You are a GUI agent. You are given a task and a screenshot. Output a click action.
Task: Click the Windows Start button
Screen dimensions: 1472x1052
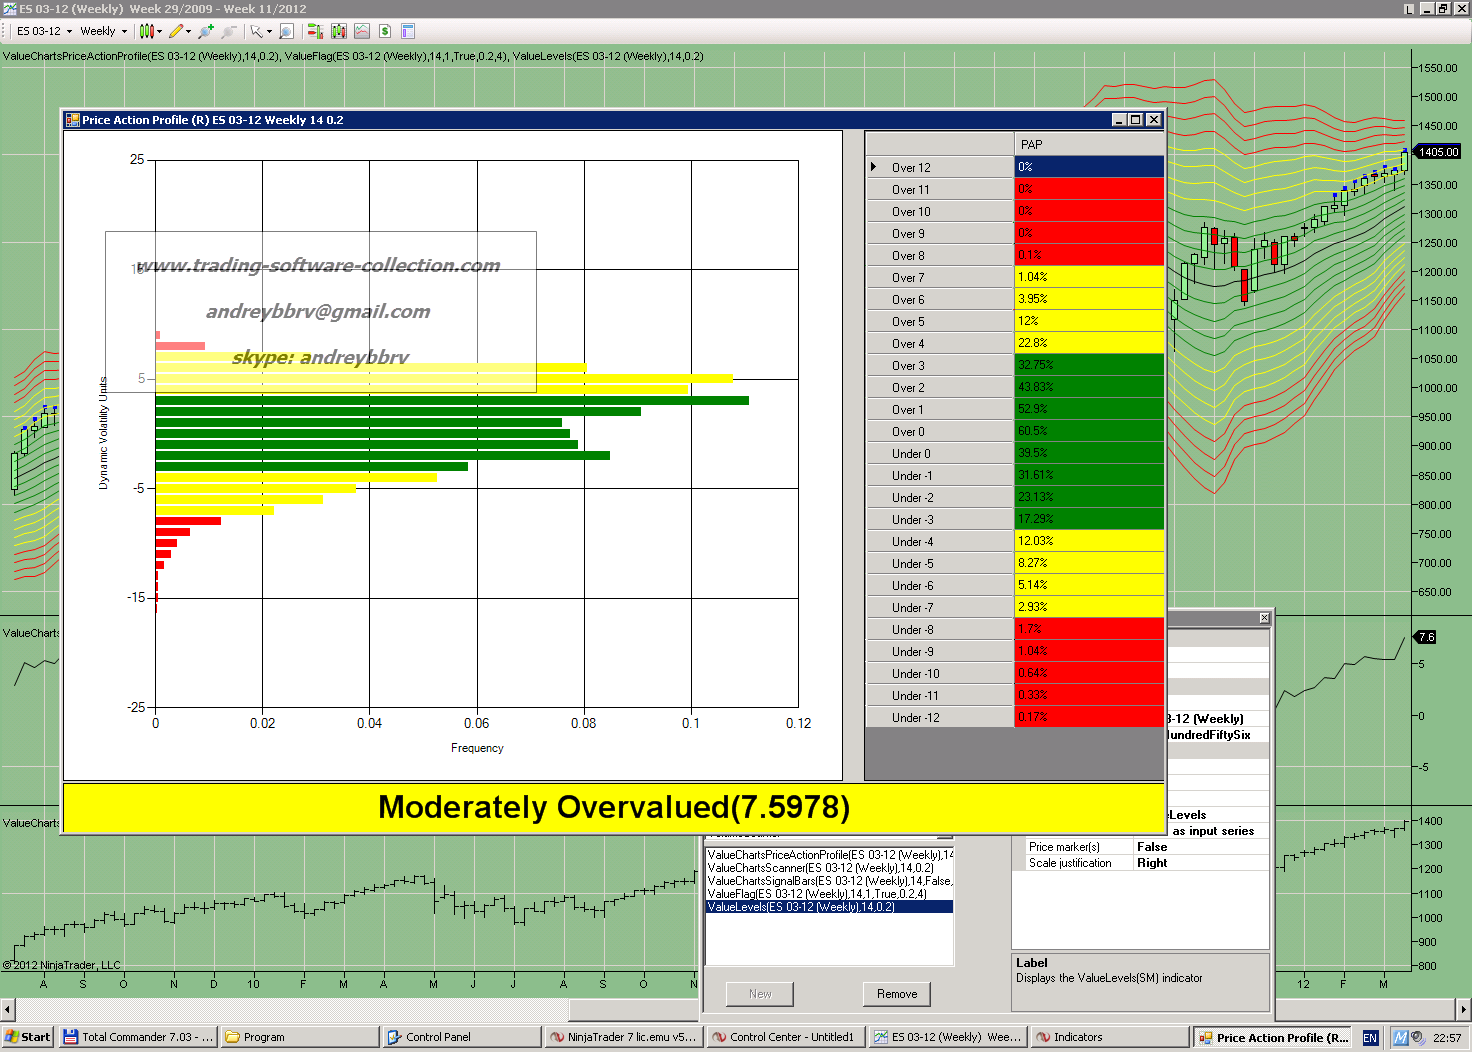[x=28, y=1037]
